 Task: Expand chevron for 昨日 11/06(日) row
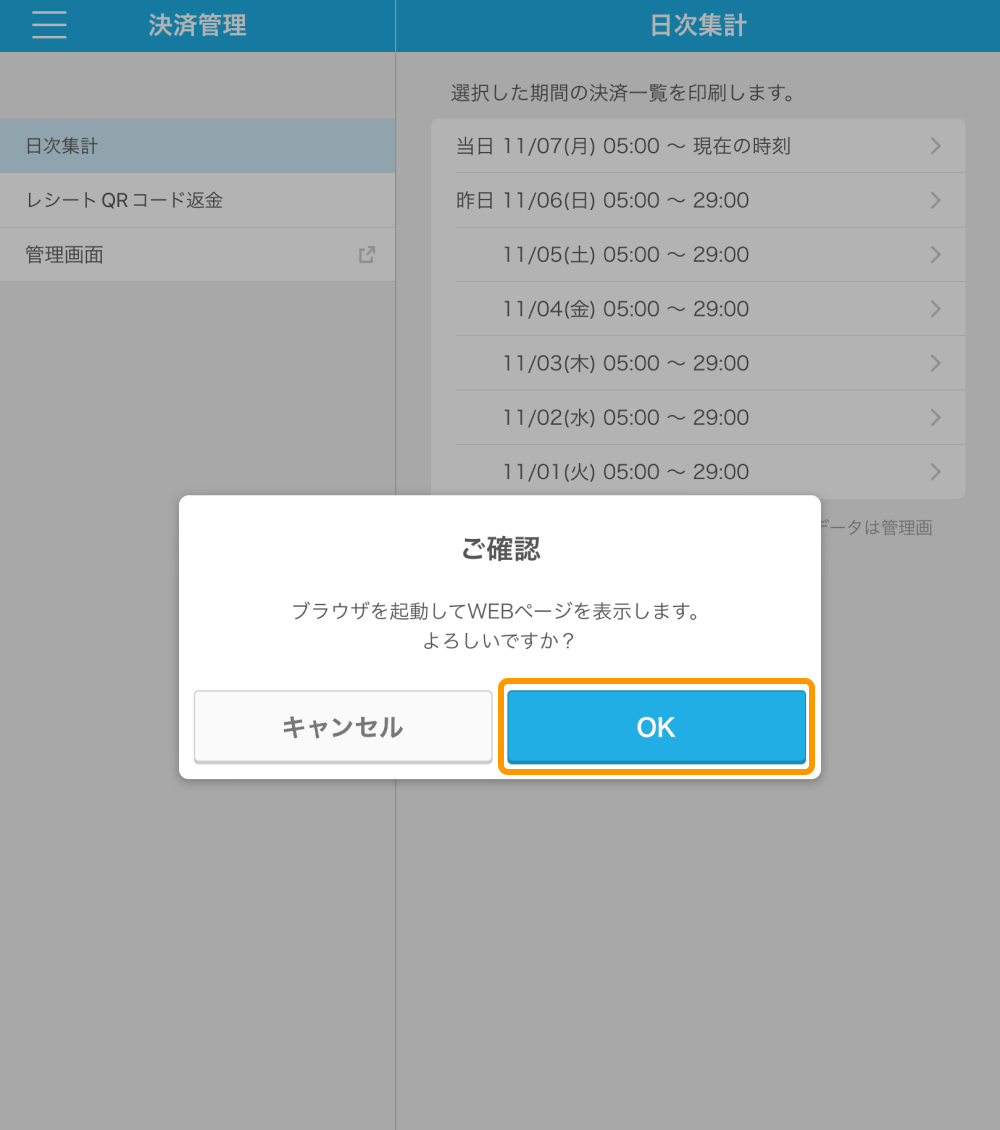tap(936, 200)
